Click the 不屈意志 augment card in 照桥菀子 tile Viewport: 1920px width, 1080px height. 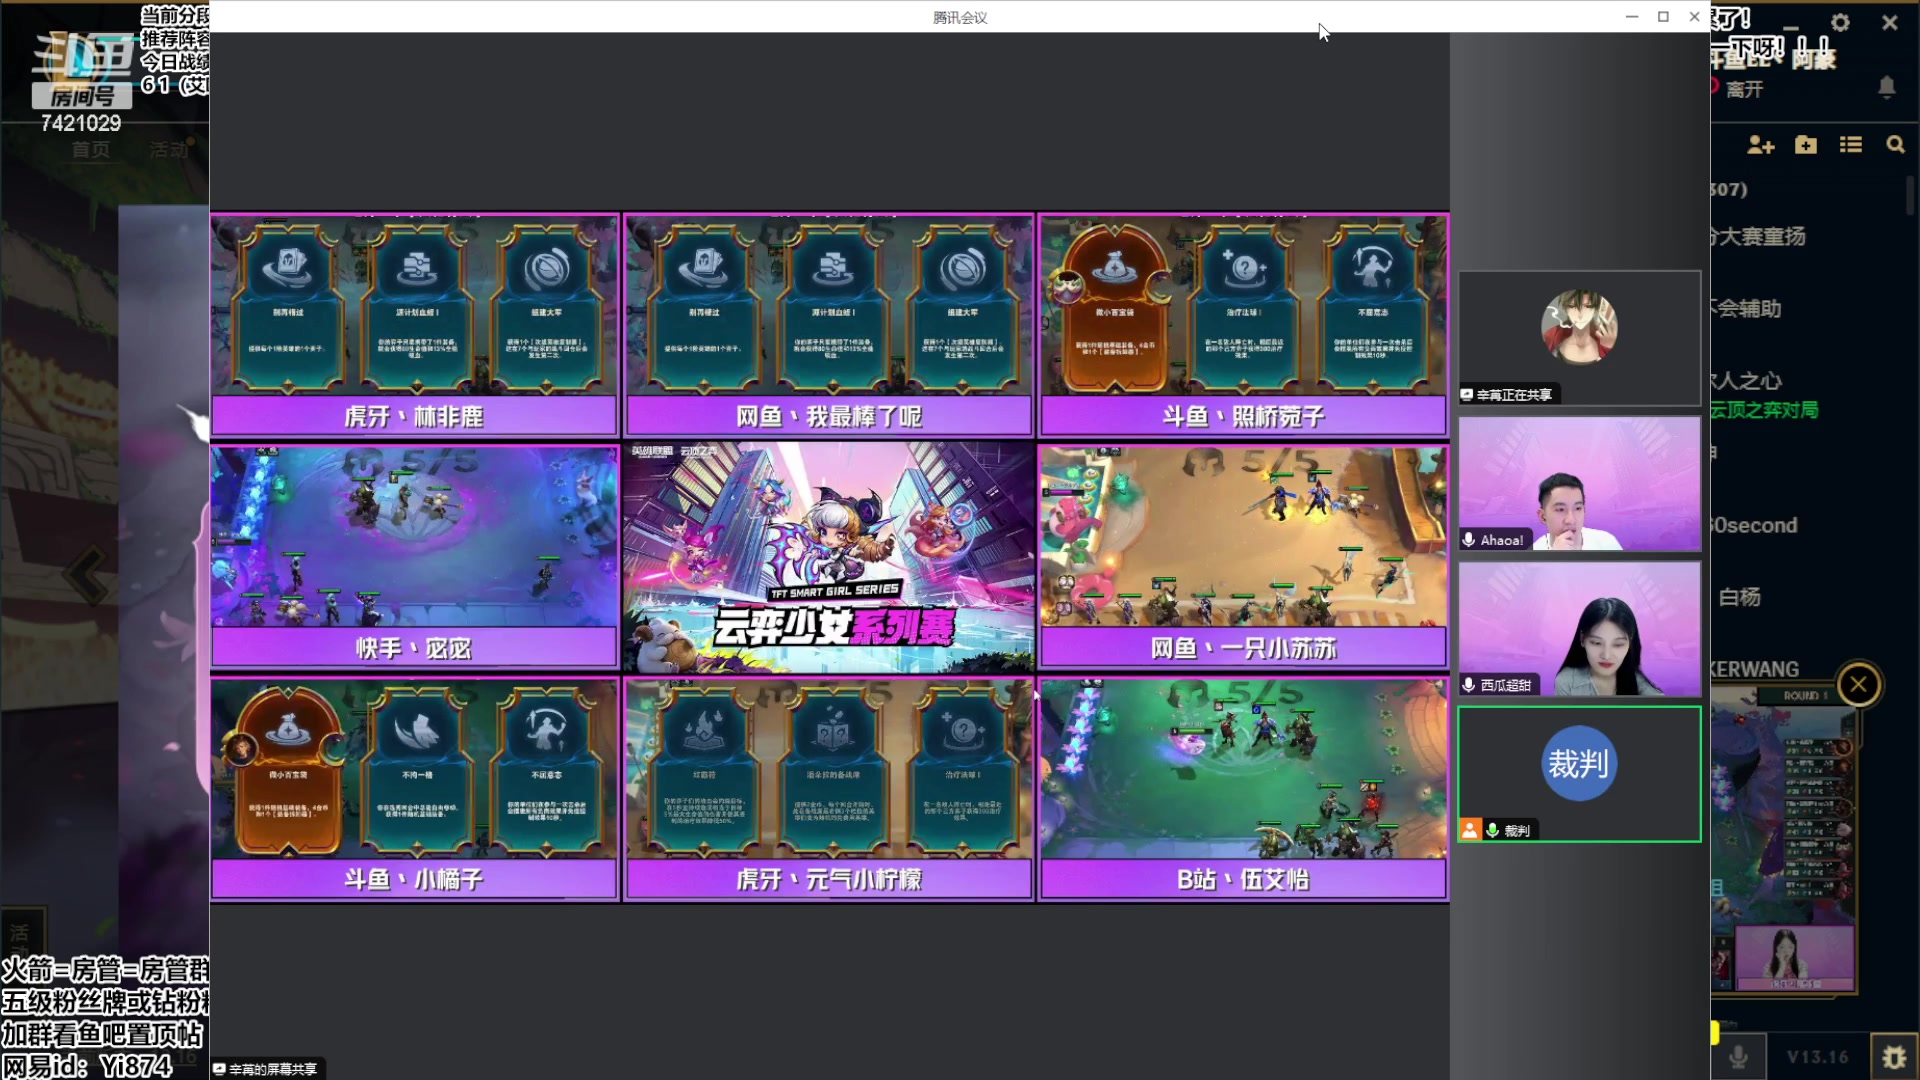pyautogui.click(x=1372, y=308)
